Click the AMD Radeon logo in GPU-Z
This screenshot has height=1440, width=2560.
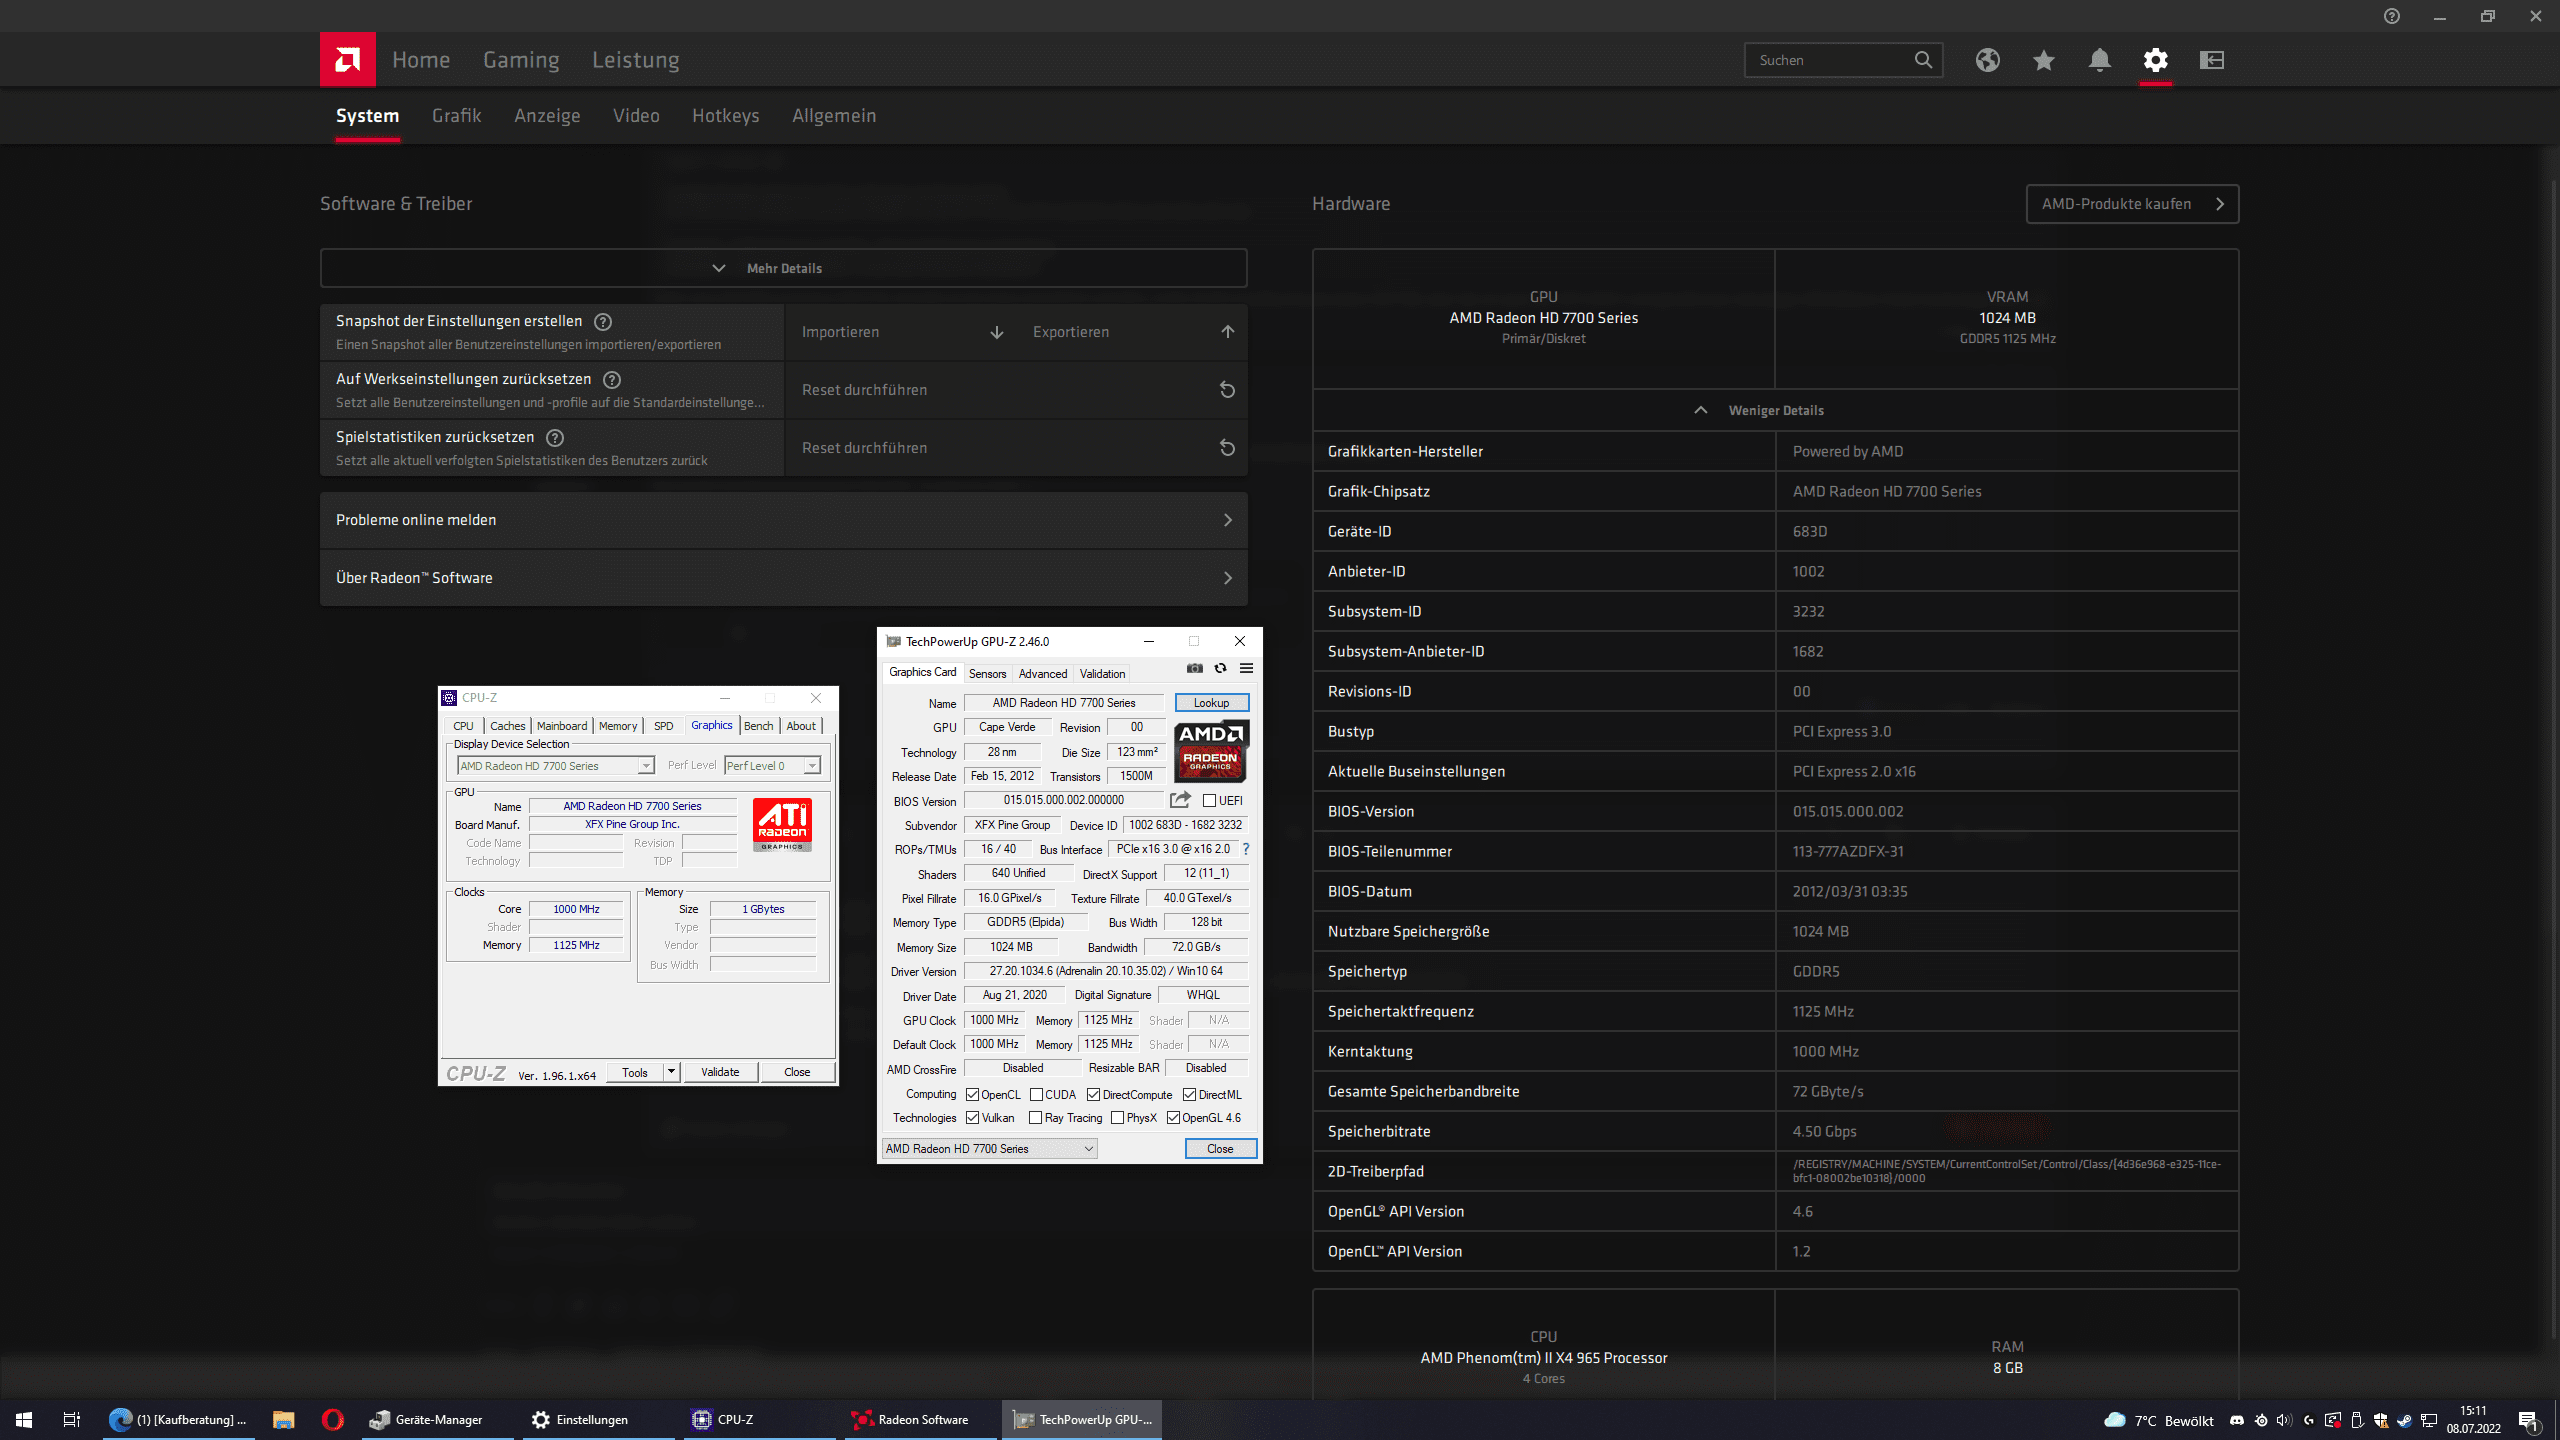click(x=1210, y=751)
